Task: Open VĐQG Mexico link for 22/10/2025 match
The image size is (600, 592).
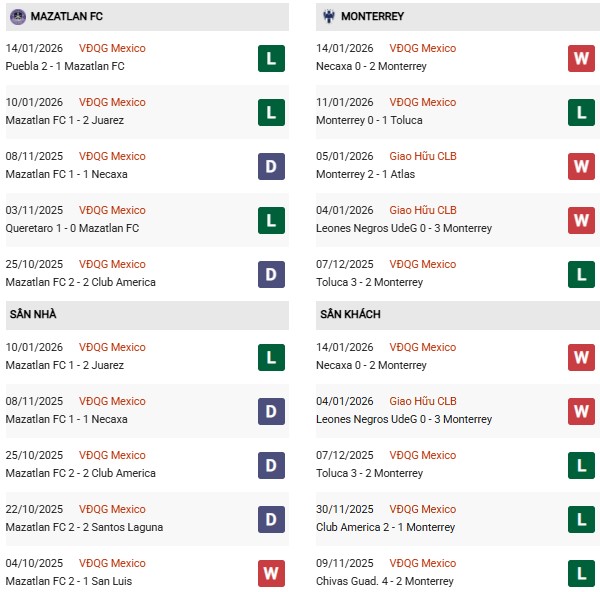Action: (x=112, y=509)
